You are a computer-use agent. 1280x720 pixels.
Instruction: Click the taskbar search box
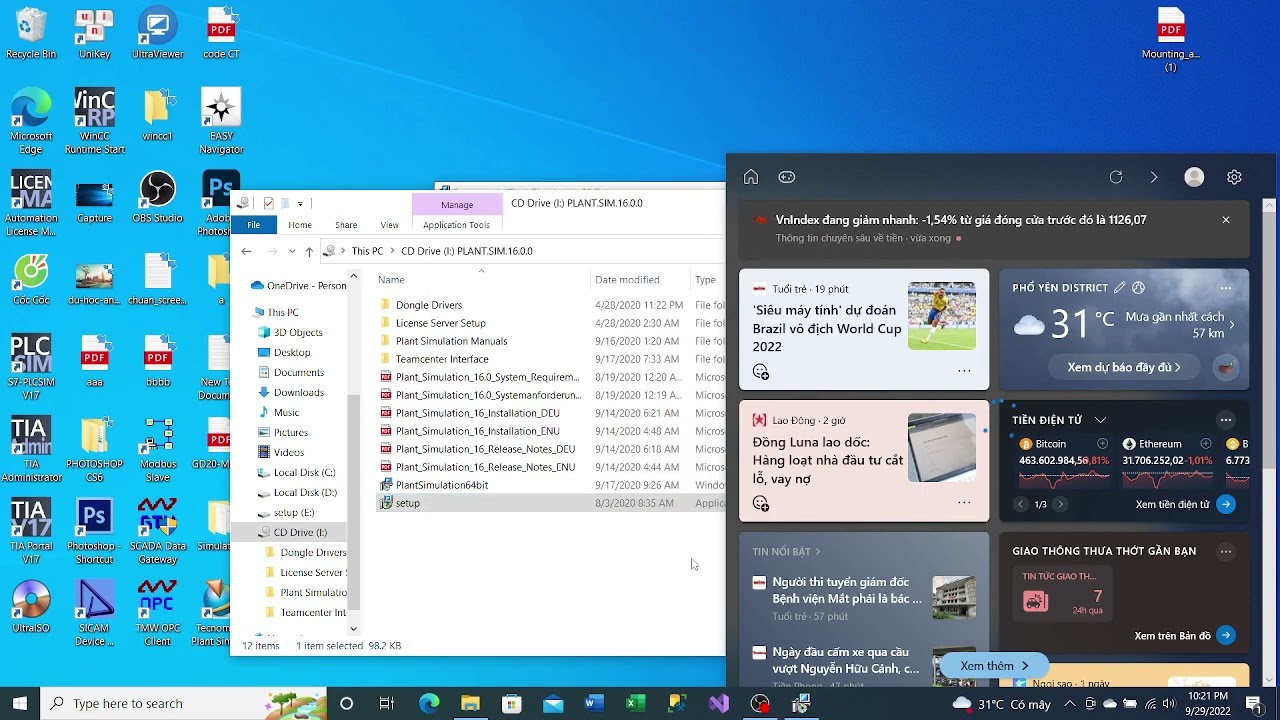pos(184,703)
